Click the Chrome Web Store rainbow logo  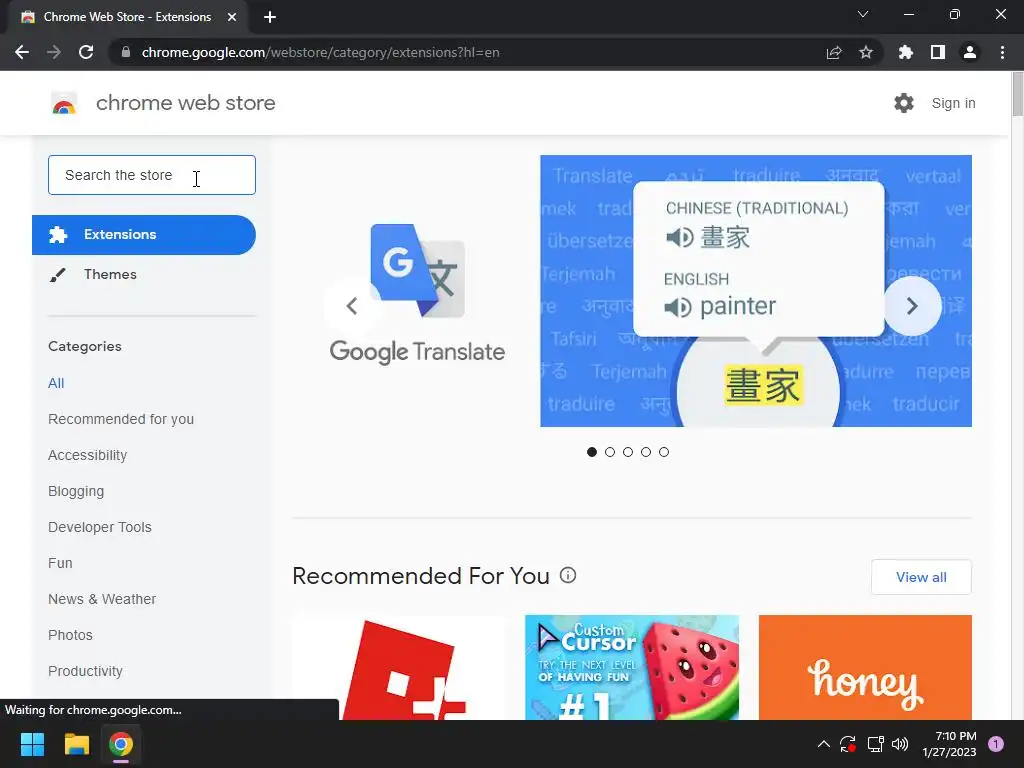[x=64, y=103]
